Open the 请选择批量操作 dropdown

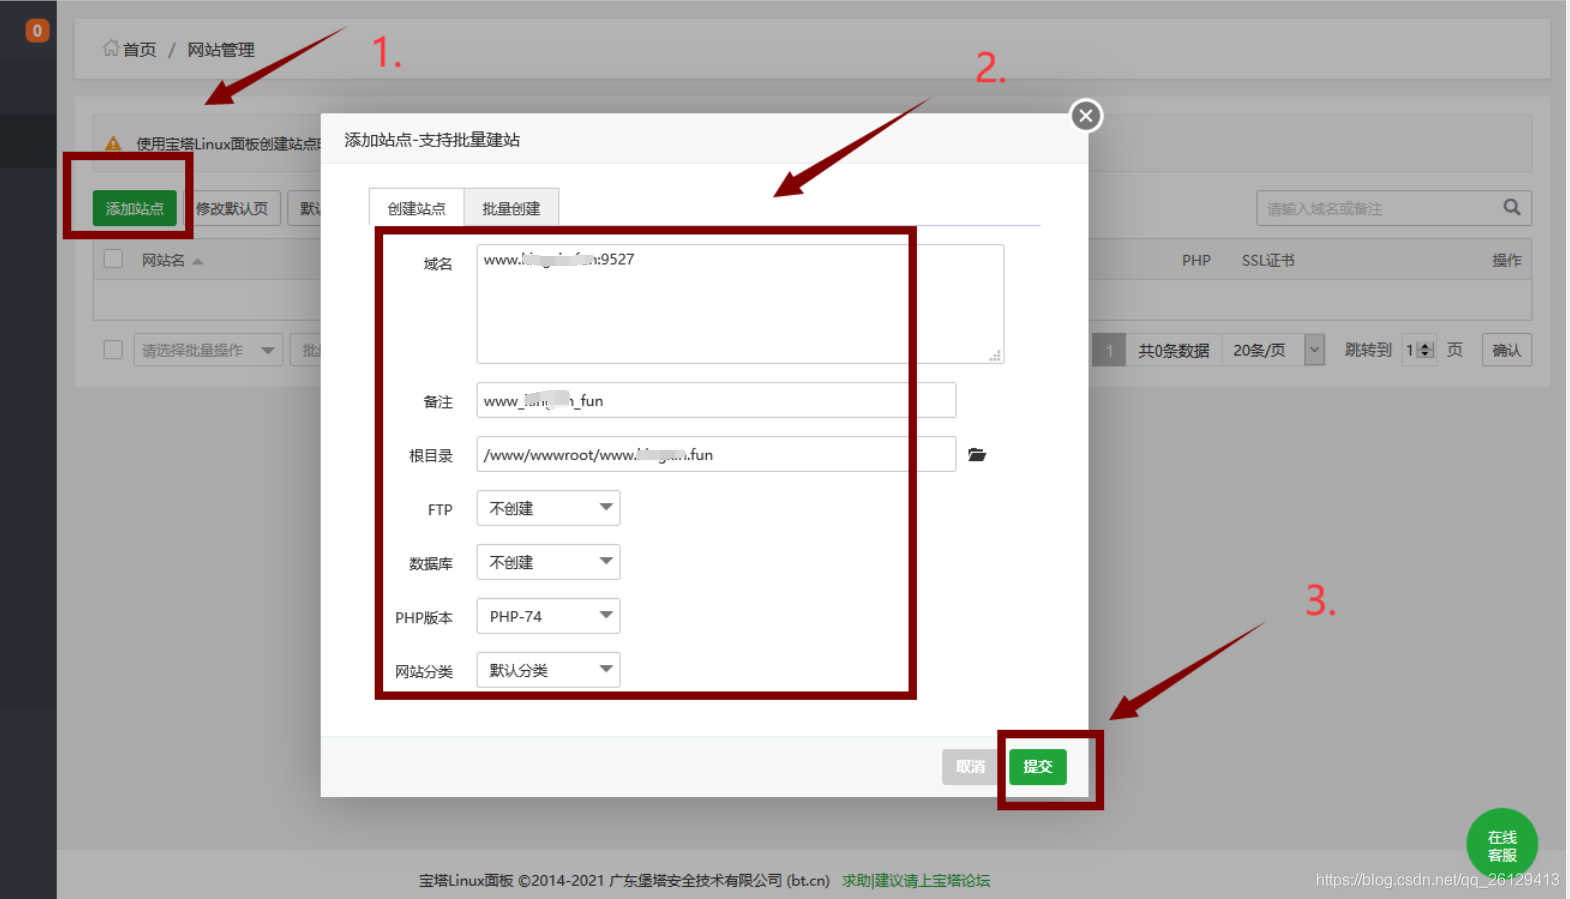tap(208, 350)
